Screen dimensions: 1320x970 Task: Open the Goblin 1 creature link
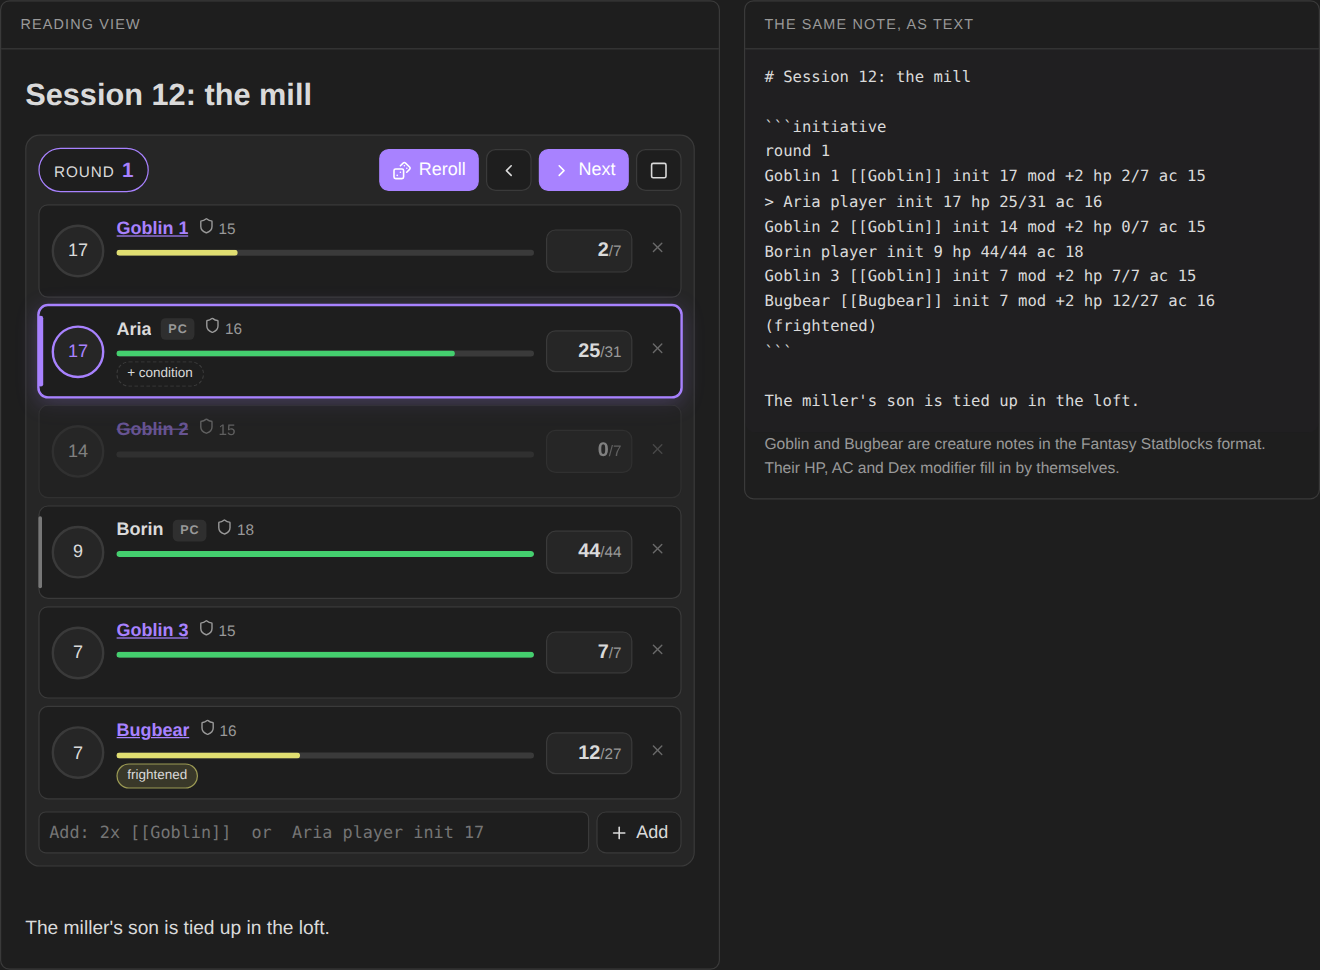[152, 228]
